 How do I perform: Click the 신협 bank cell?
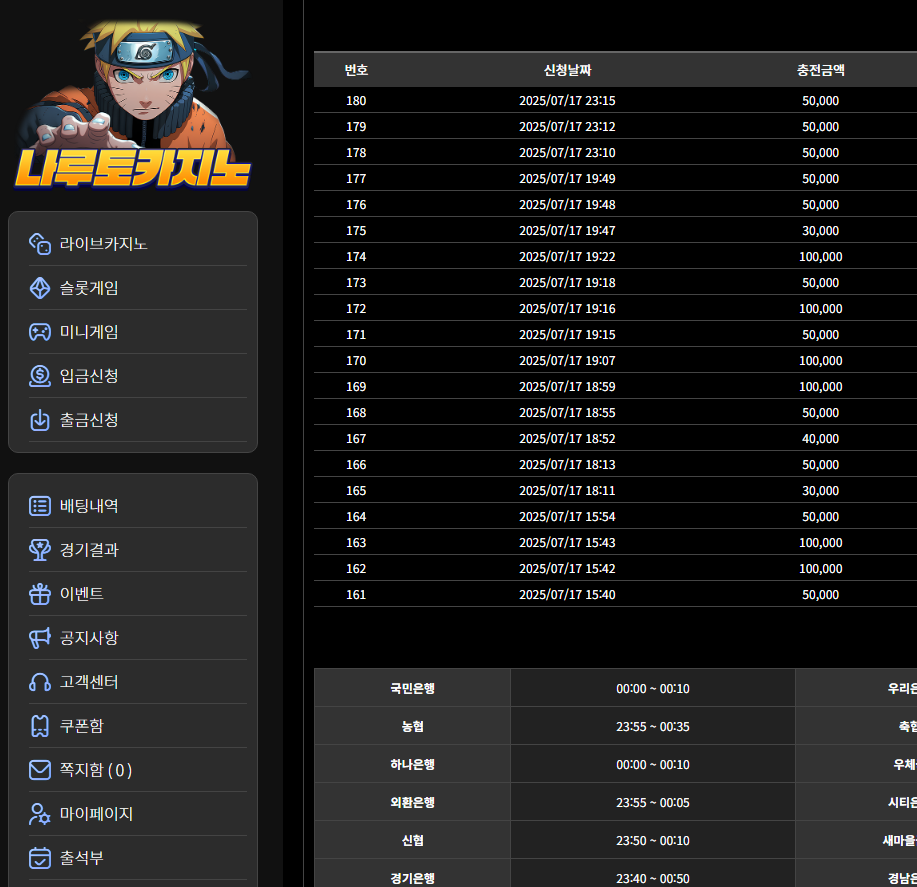tap(412, 840)
